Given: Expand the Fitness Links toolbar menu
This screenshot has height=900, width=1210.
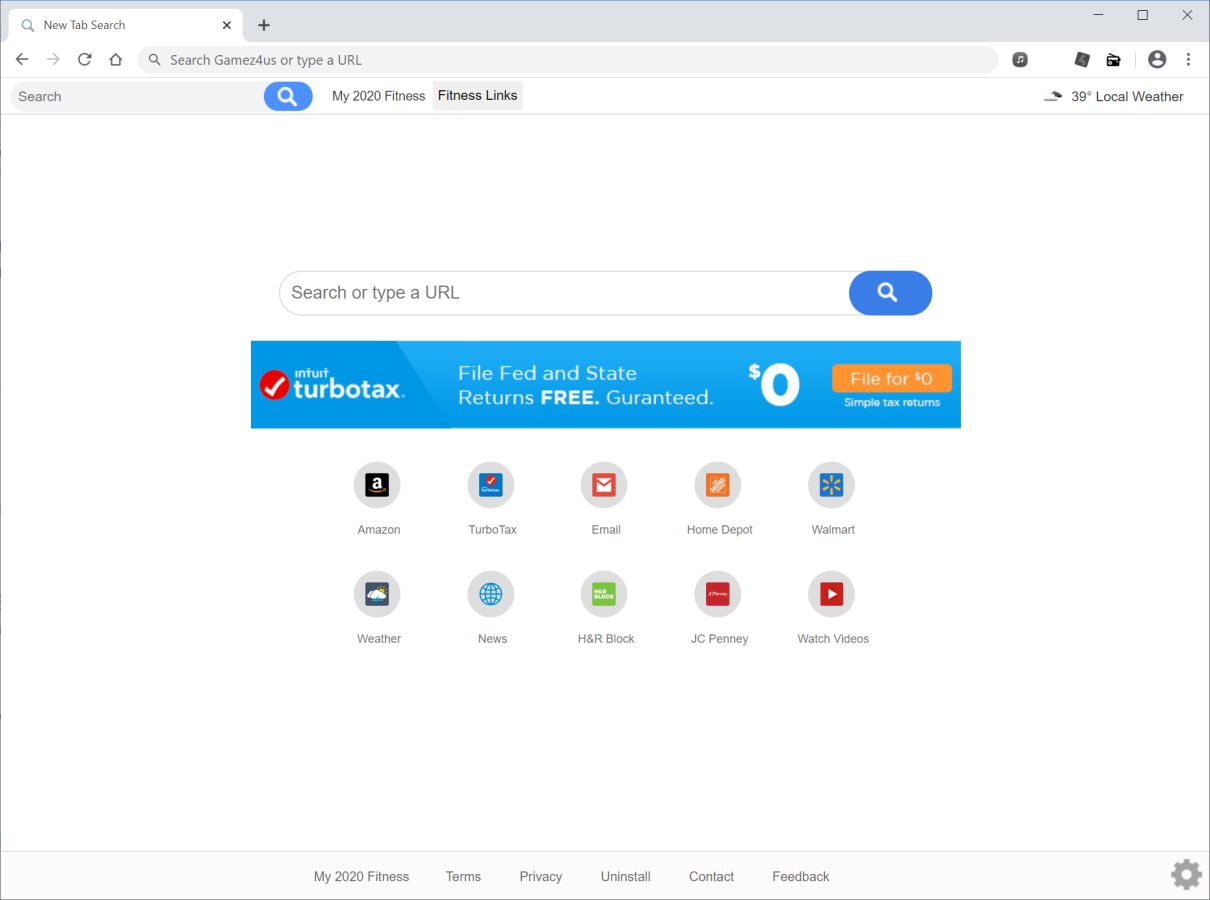Looking at the screenshot, I should click(477, 96).
